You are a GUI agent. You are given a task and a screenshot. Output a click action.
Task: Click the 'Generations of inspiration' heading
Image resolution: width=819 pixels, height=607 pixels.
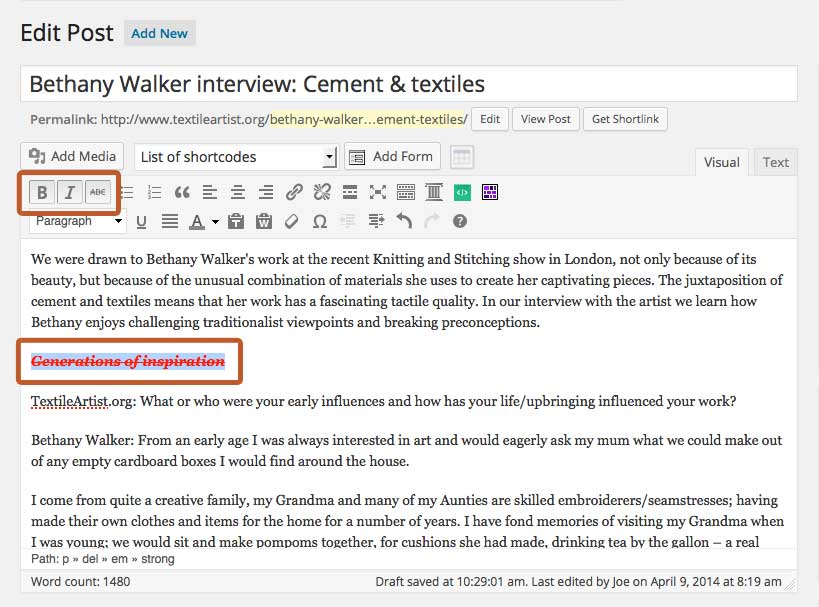pos(128,361)
